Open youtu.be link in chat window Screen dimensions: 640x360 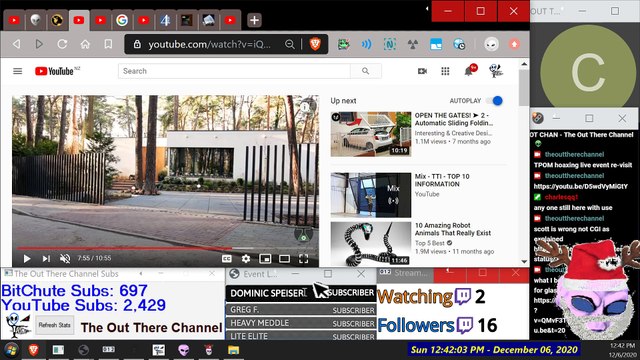point(580,187)
